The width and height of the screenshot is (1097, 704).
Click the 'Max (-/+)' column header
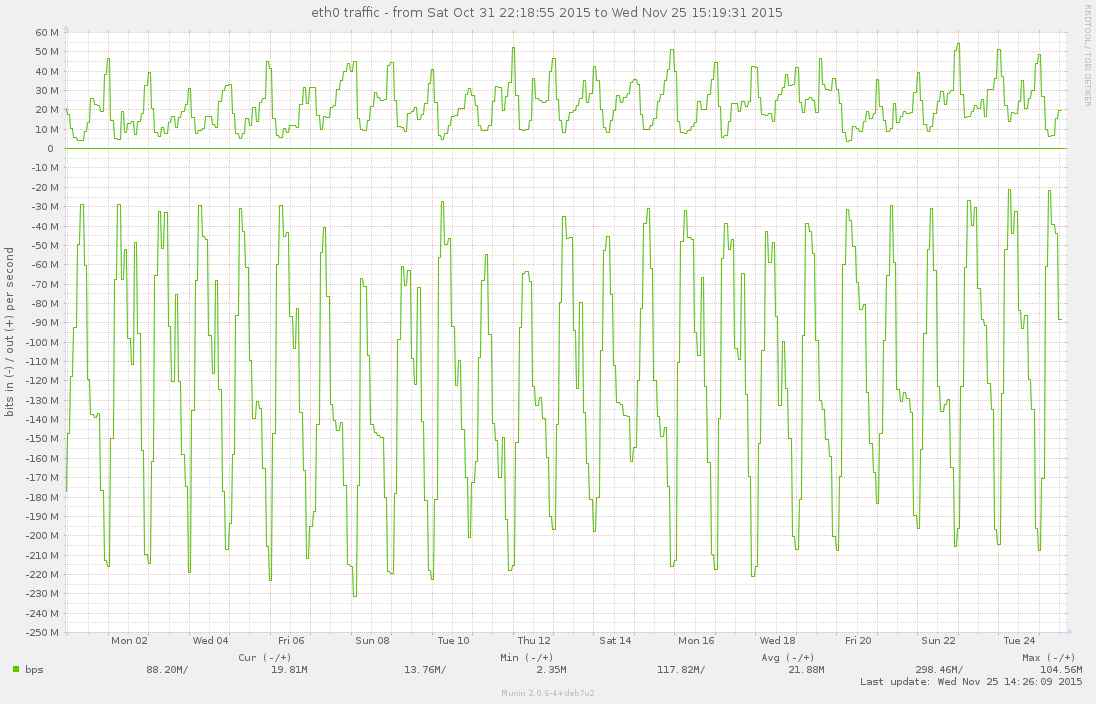coord(1048,657)
